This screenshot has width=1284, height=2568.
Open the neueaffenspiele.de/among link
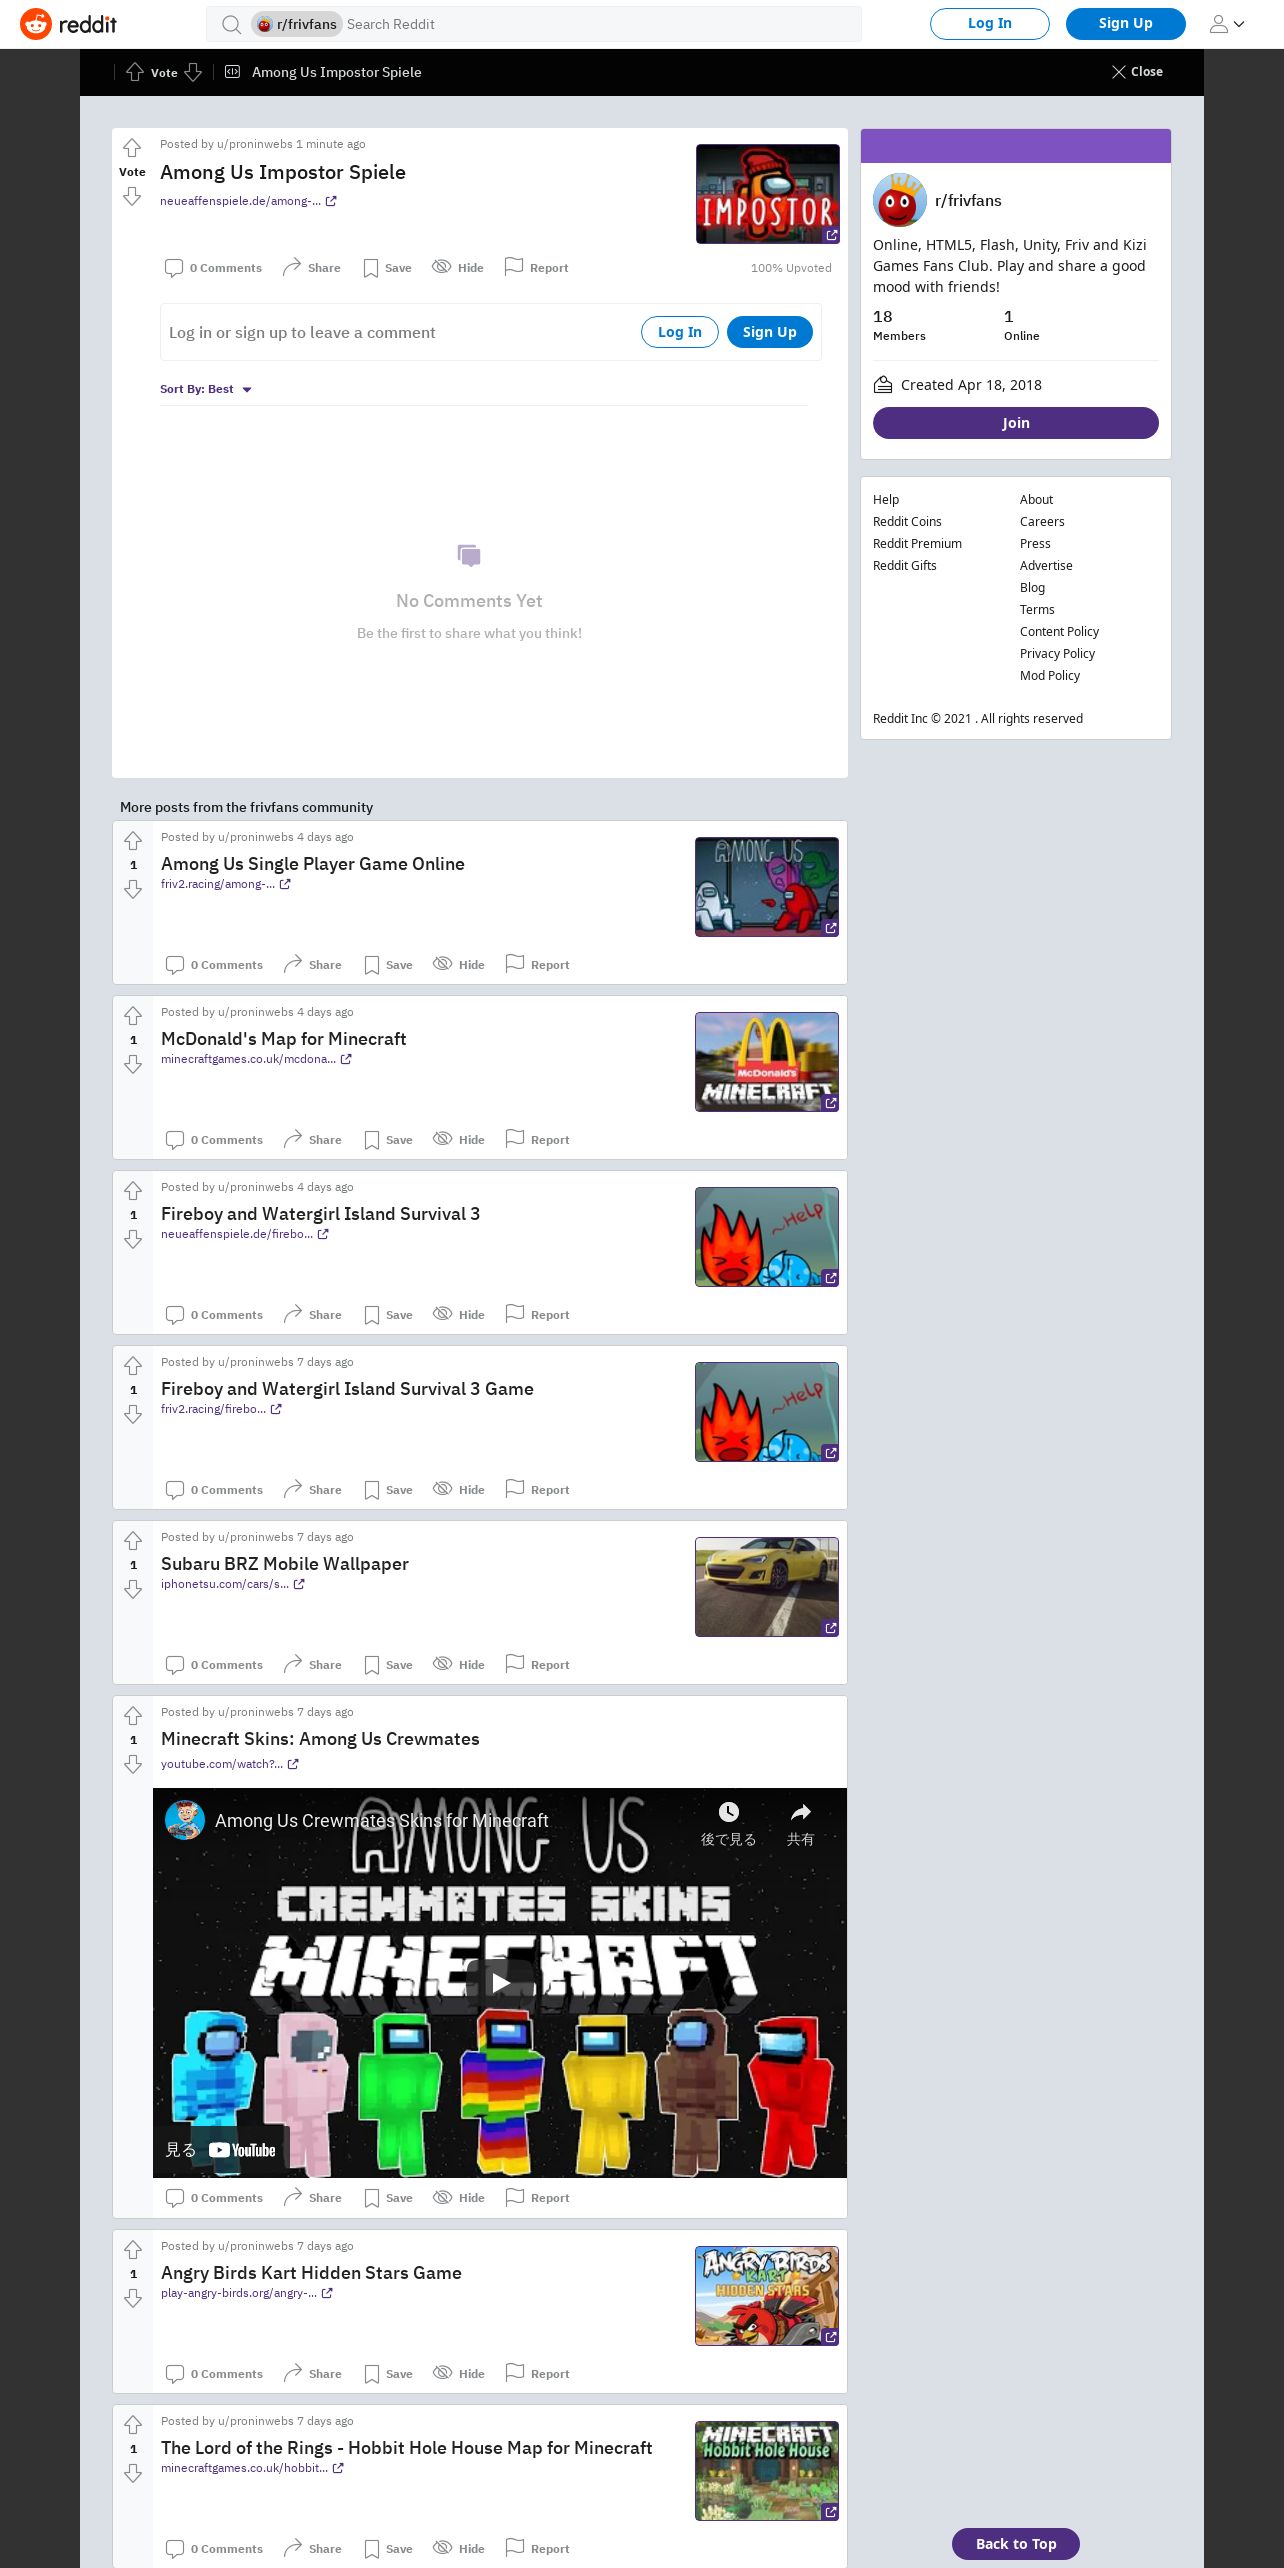tap(248, 201)
